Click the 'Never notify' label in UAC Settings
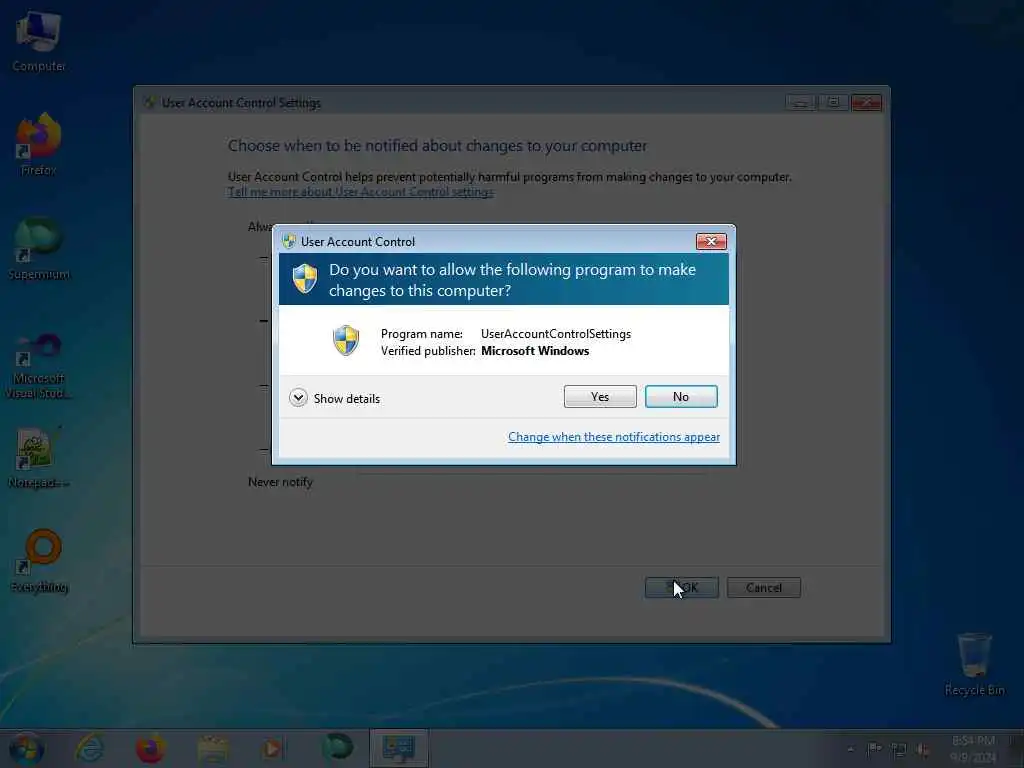The height and width of the screenshot is (768, 1024). point(280,482)
